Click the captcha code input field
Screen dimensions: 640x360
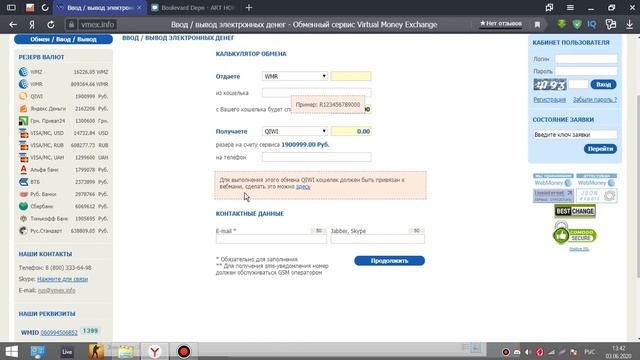[578, 84]
